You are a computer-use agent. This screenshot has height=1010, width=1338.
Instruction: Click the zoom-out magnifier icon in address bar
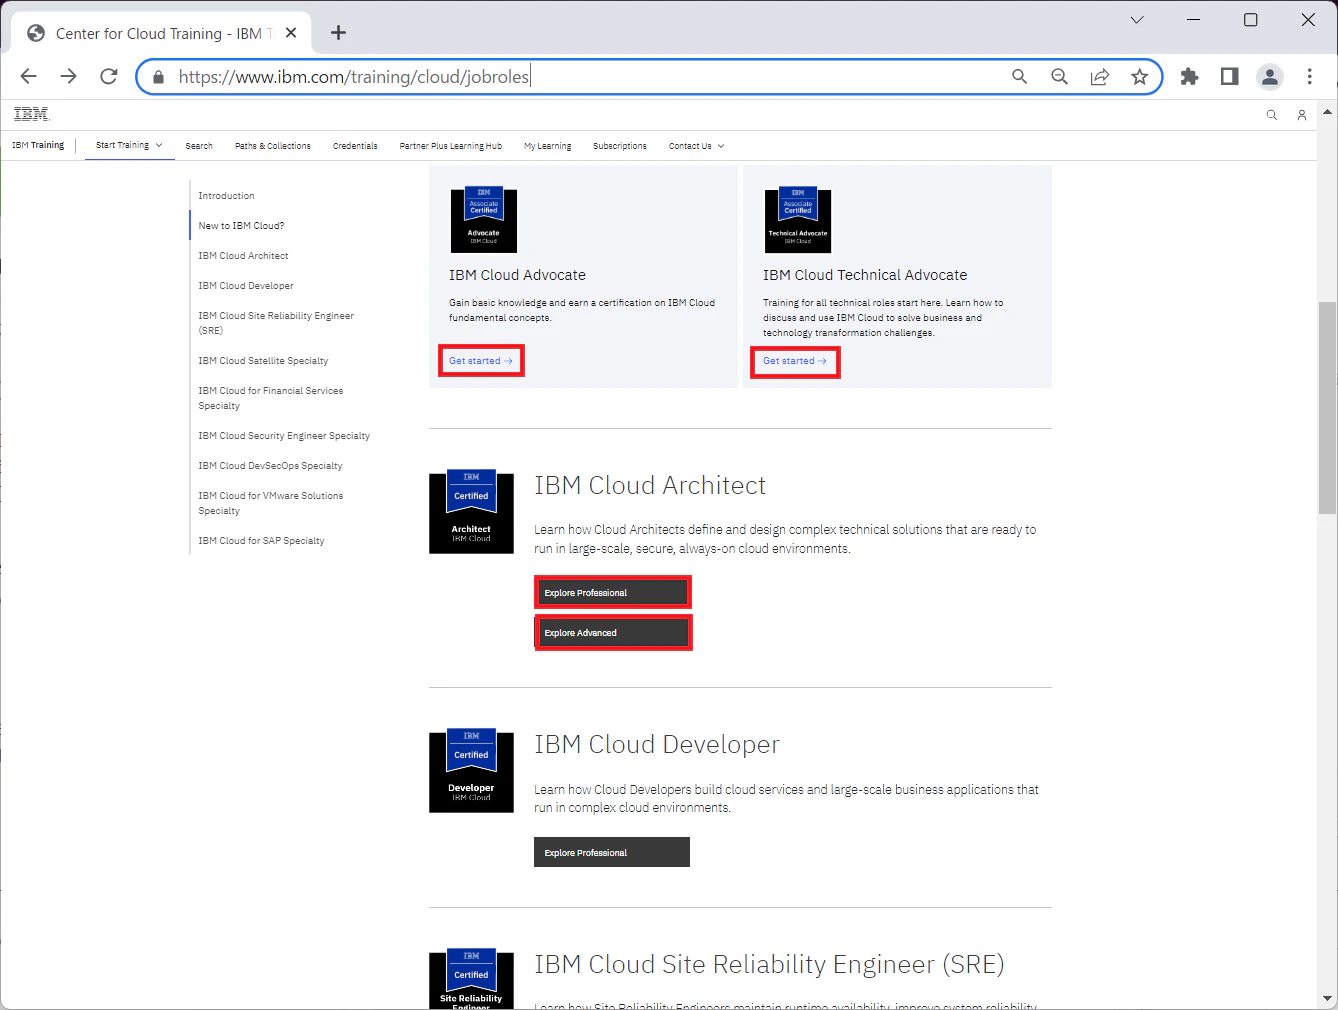point(1059,77)
